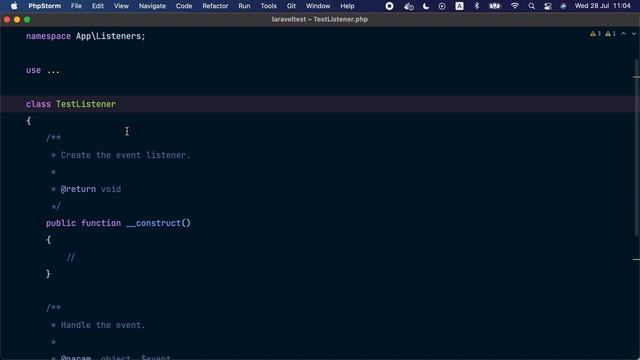Open the Git menu
The image size is (640, 360).
coord(291,6)
